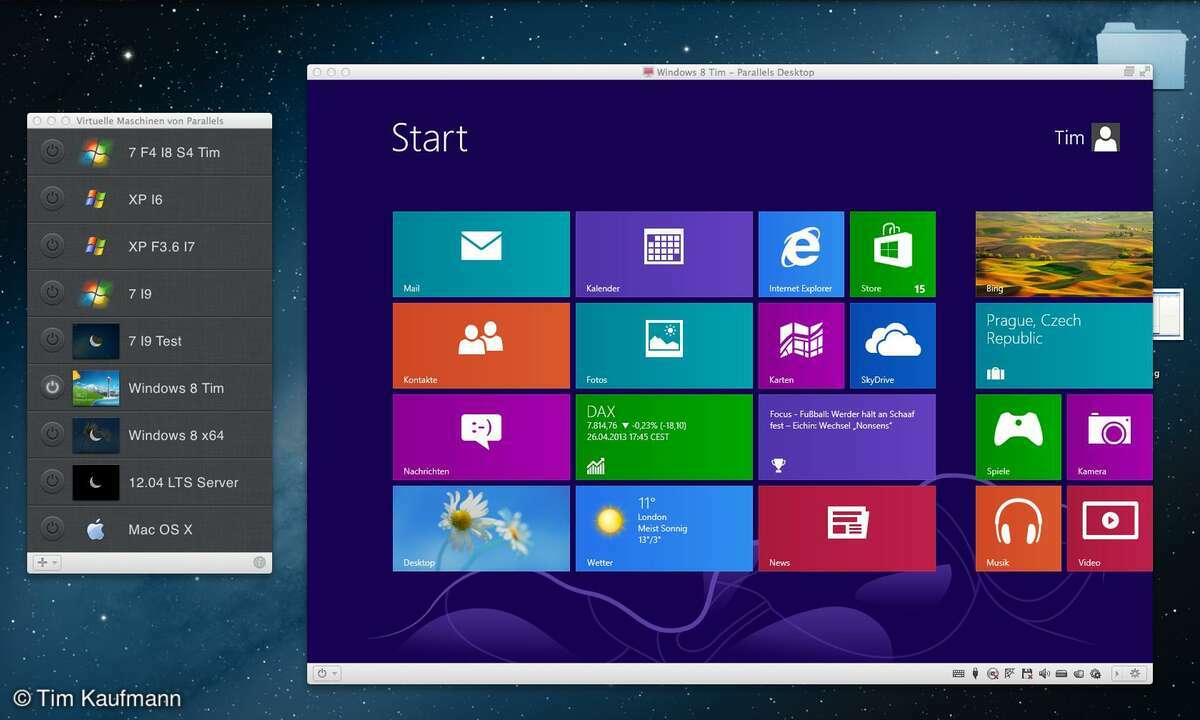Click the 12.04 LTS Server black thumbnail
This screenshot has height=720, width=1200.
tap(96, 482)
